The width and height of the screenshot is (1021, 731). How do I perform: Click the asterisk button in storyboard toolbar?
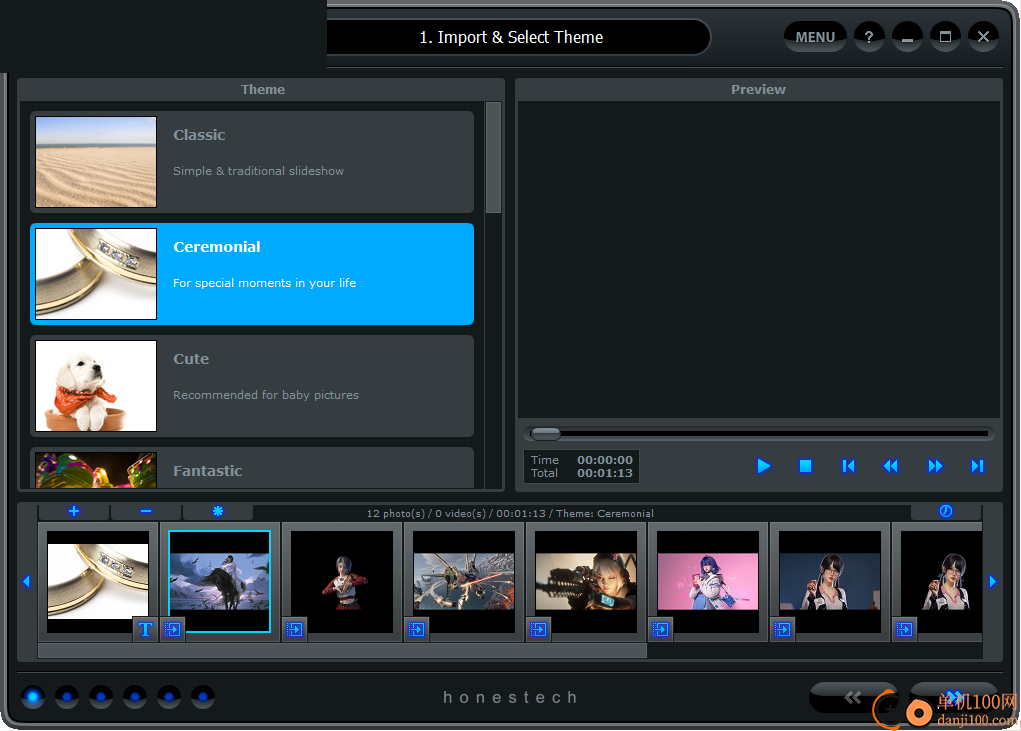218,512
